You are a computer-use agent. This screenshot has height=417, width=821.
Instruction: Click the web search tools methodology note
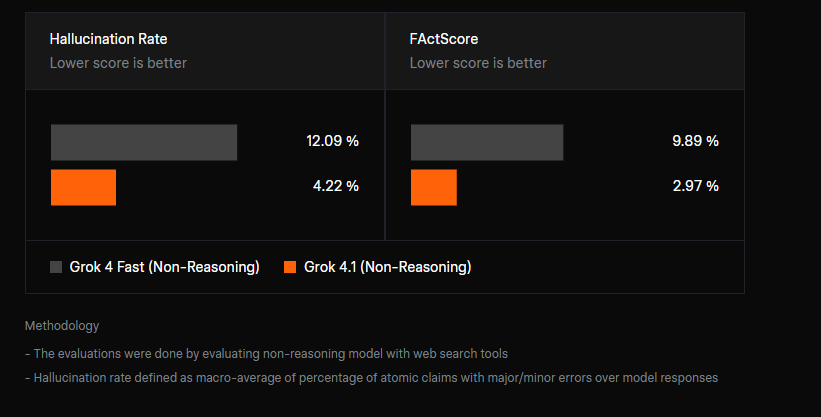[x=265, y=353]
